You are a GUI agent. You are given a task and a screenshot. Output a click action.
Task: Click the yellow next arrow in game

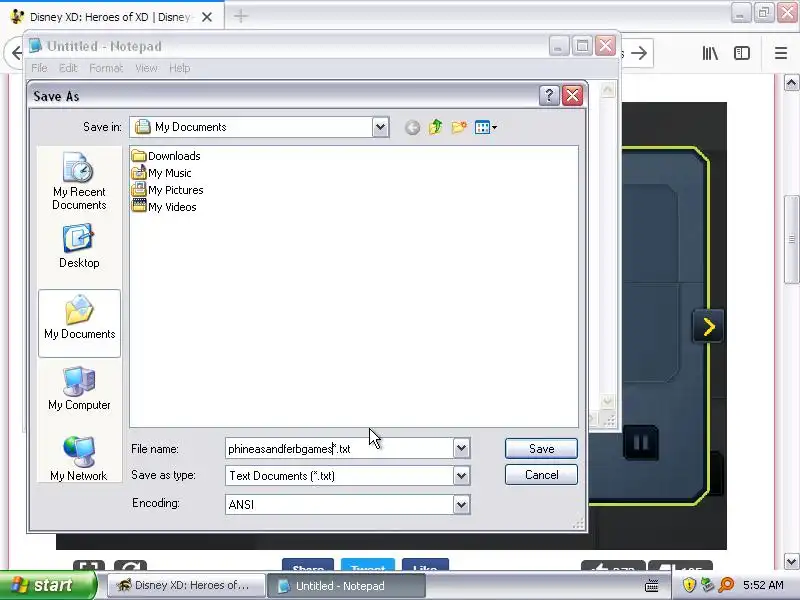click(x=708, y=327)
